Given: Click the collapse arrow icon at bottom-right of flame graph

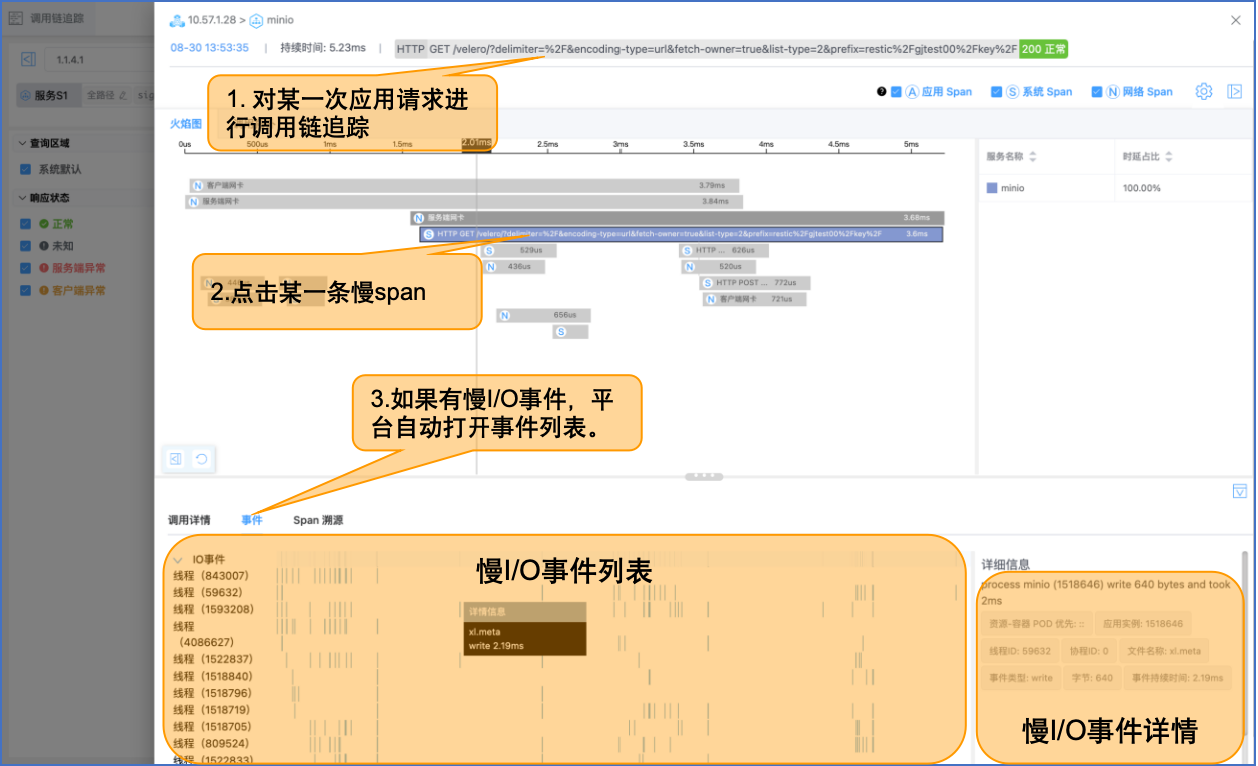Looking at the screenshot, I should coord(1240,492).
